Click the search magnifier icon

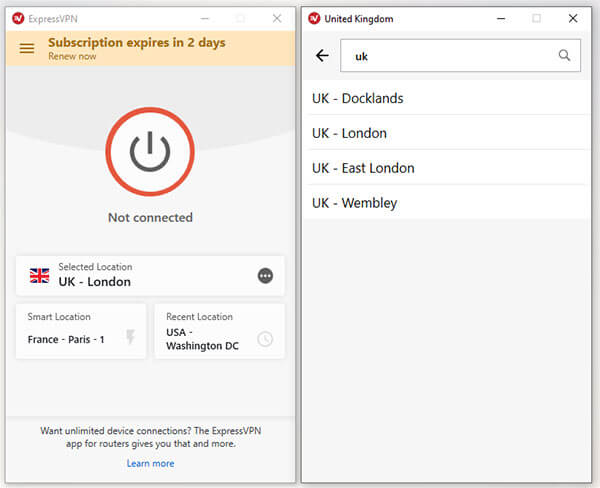tap(564, 55)
